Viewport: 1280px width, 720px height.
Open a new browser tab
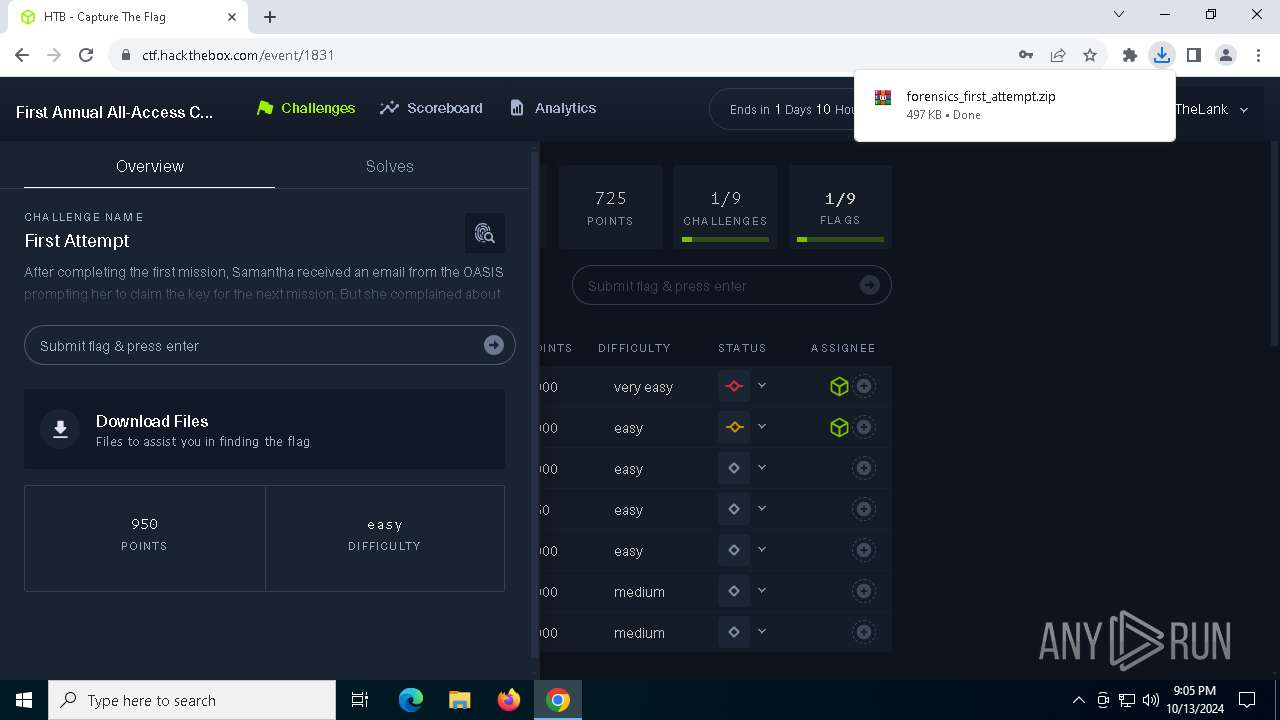tap(270, 17)
